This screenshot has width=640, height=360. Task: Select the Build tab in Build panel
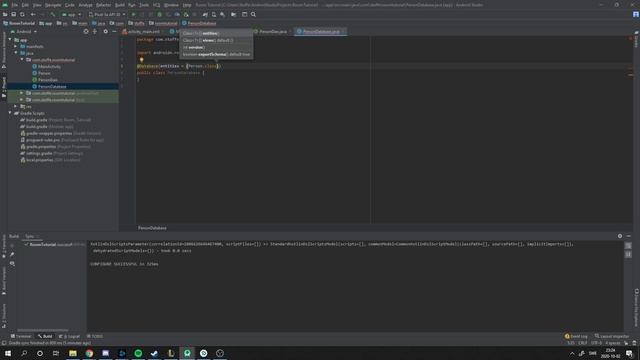point(14,236)
